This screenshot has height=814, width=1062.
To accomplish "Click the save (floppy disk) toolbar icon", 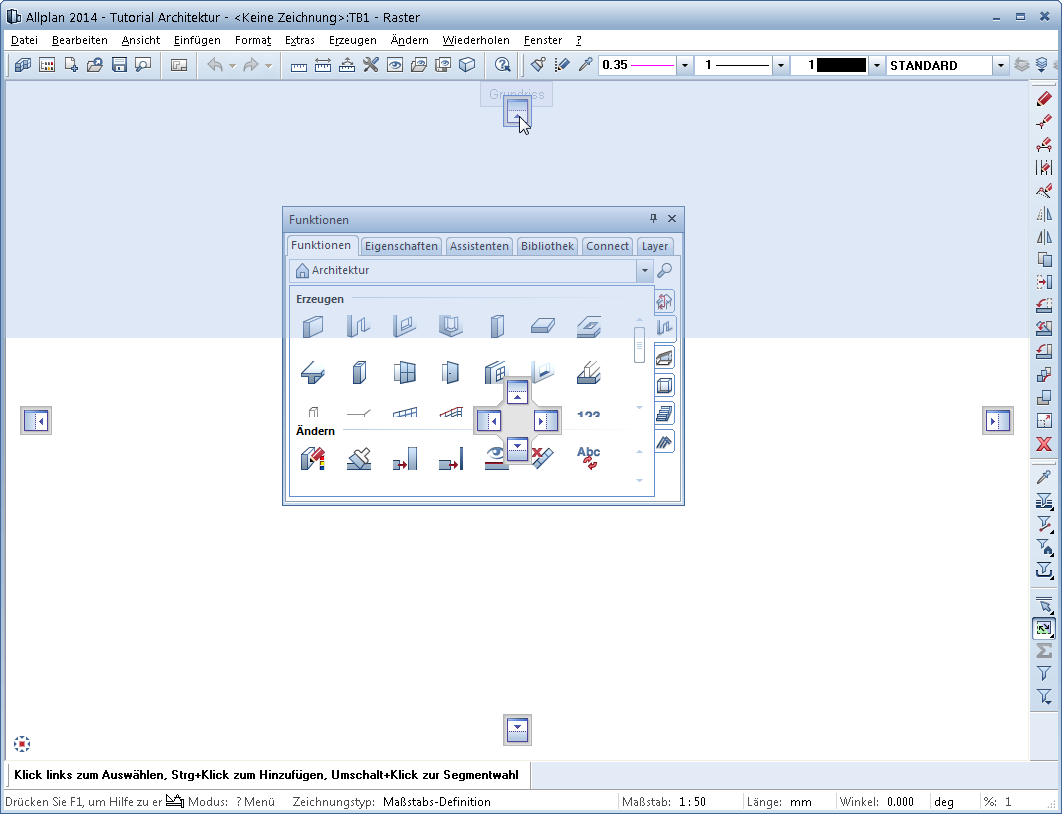I will [x=119, y=65].
